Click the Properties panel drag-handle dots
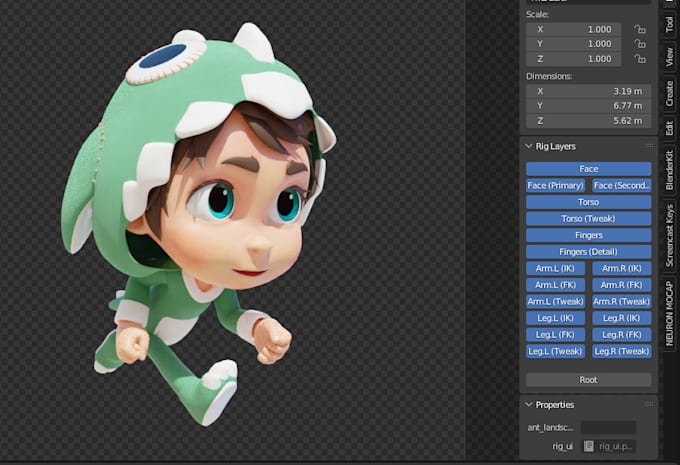The height and width of the screenshot is (465, 680). click(x=648, y=405)
